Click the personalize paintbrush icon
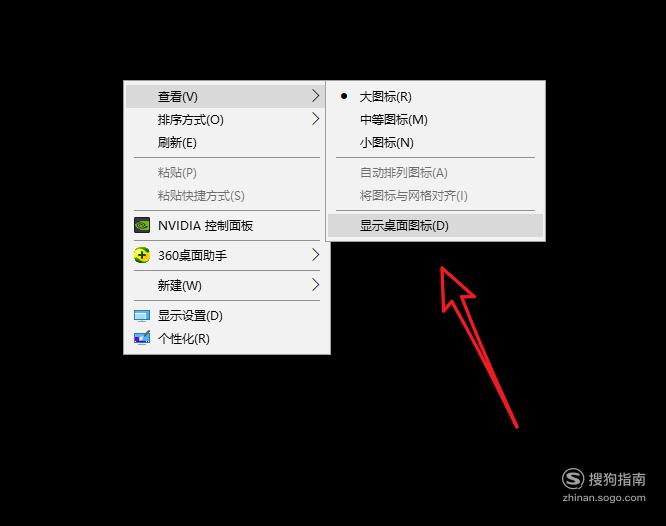Viewport: 666px width, 526px height. pos(142,338)
